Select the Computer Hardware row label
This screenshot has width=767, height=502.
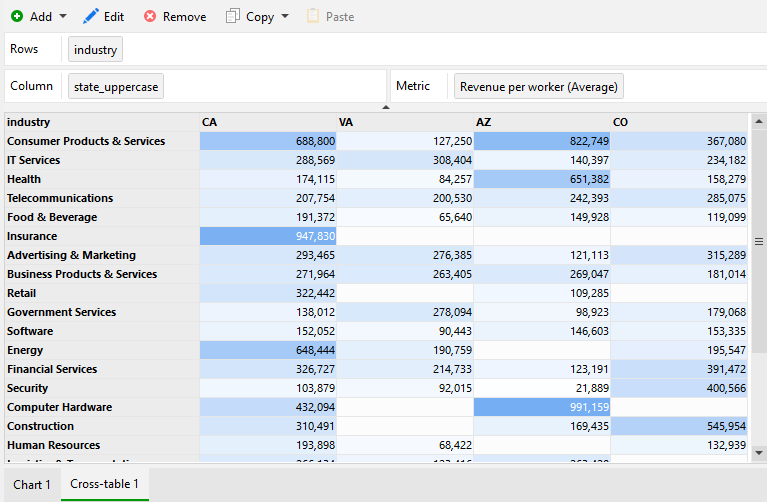click(x=102, y=407)
